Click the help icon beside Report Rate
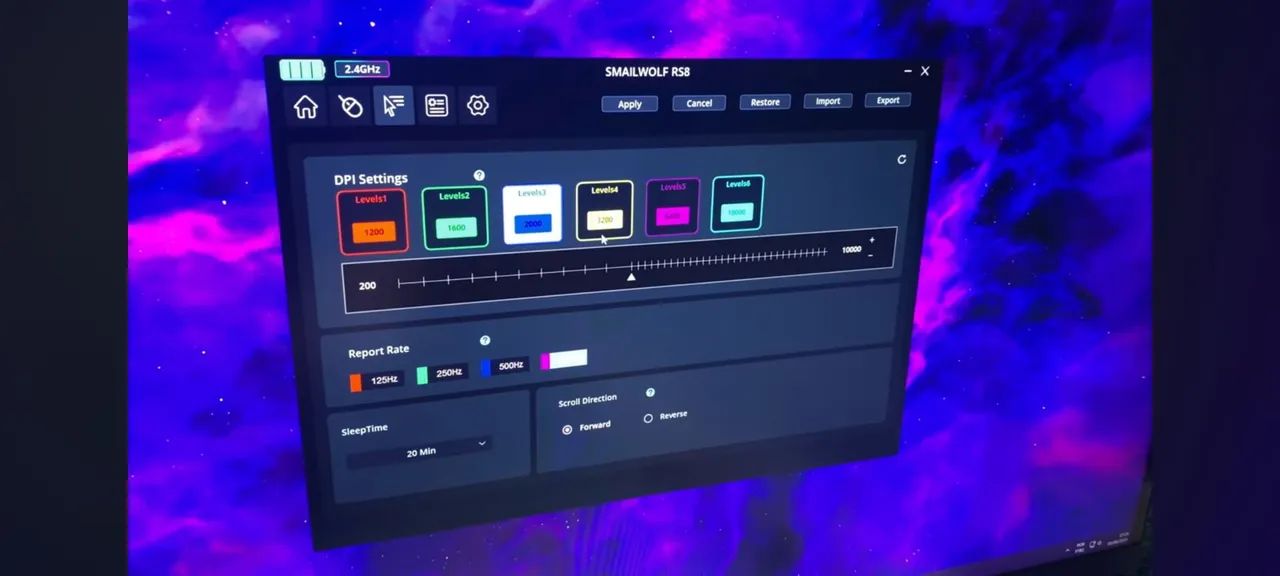1280x576 pixels. click(485, 341)
